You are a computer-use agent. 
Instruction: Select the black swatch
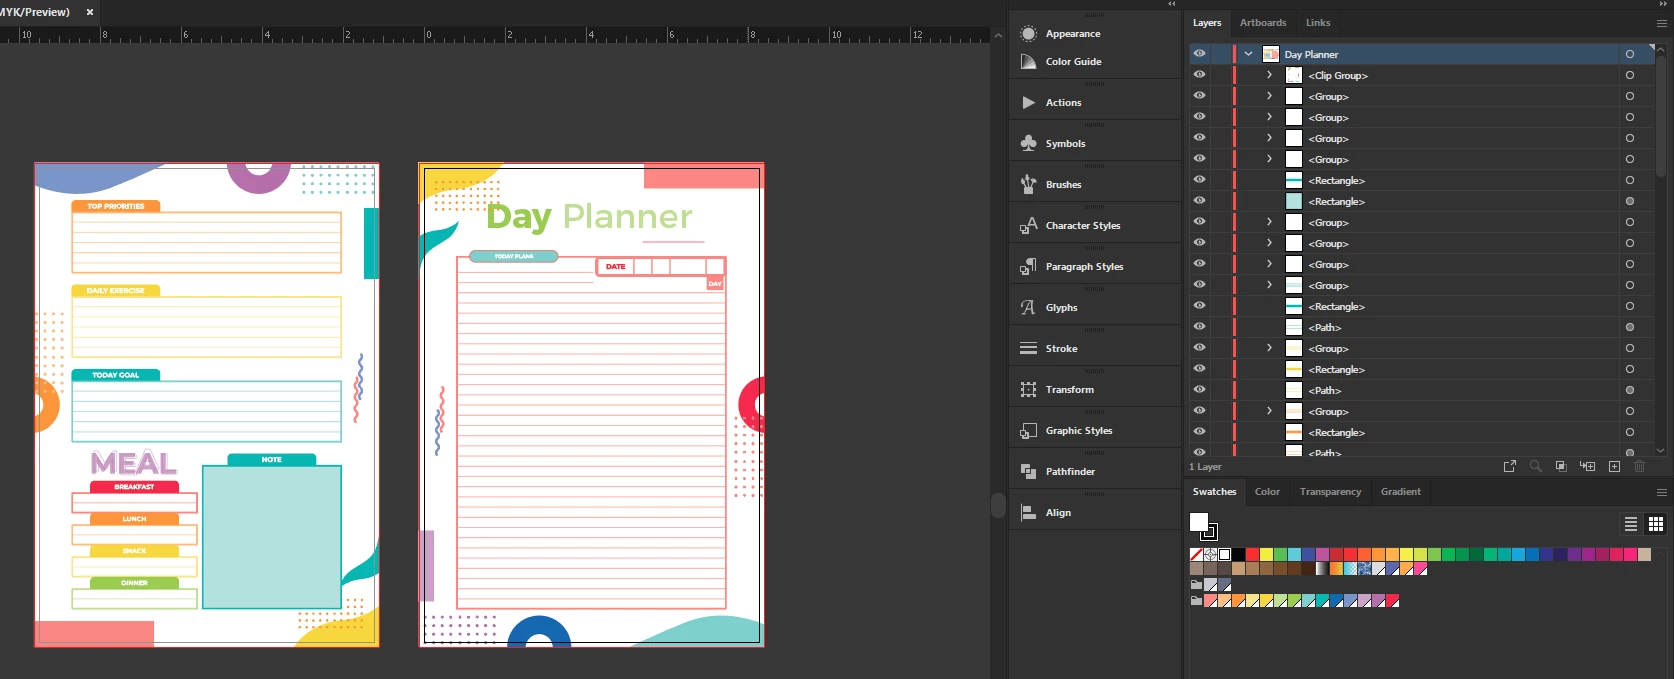[1238, 554]
